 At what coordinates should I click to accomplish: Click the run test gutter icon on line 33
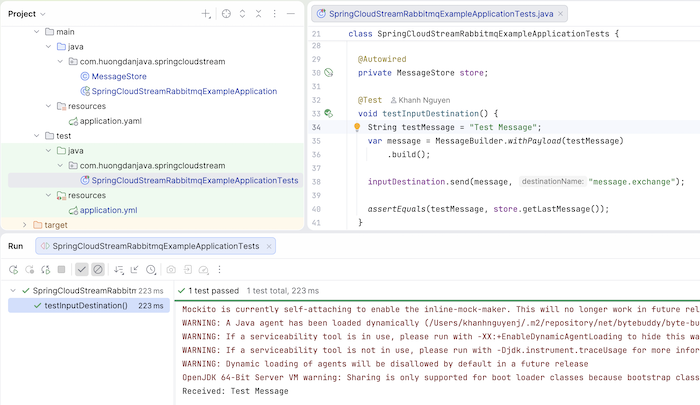[329, 113]
